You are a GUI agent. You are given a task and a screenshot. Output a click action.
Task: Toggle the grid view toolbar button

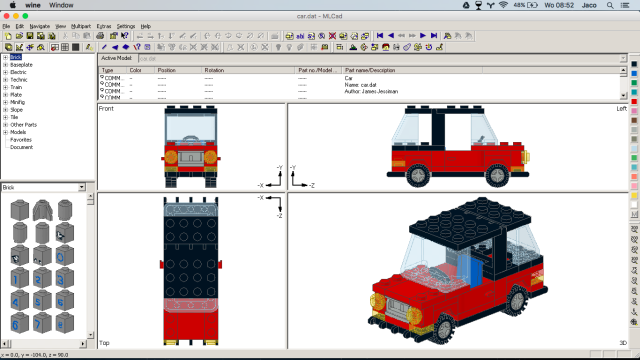tap(65, 47)
